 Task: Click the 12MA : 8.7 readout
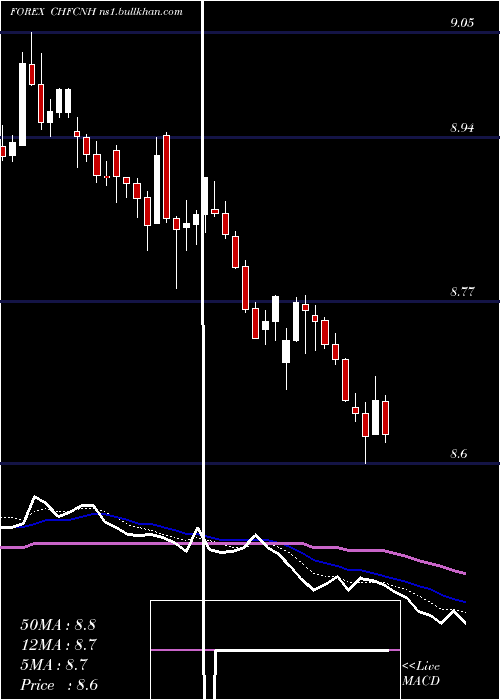(x=59, y=645)
